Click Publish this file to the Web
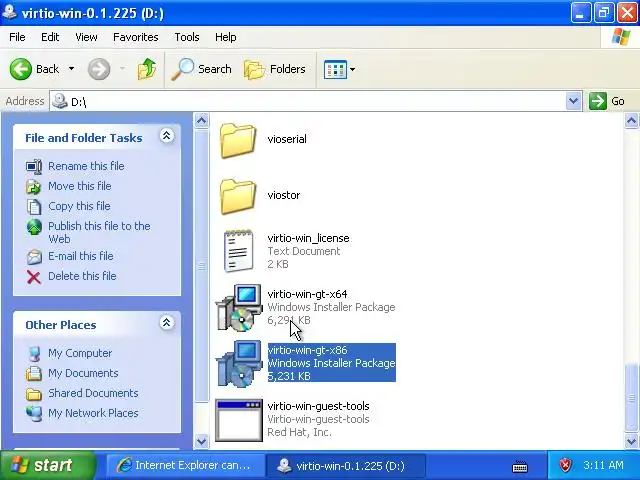Image resolution: width=640 pixels, height=480 pixels. click(x=99, y=232)
